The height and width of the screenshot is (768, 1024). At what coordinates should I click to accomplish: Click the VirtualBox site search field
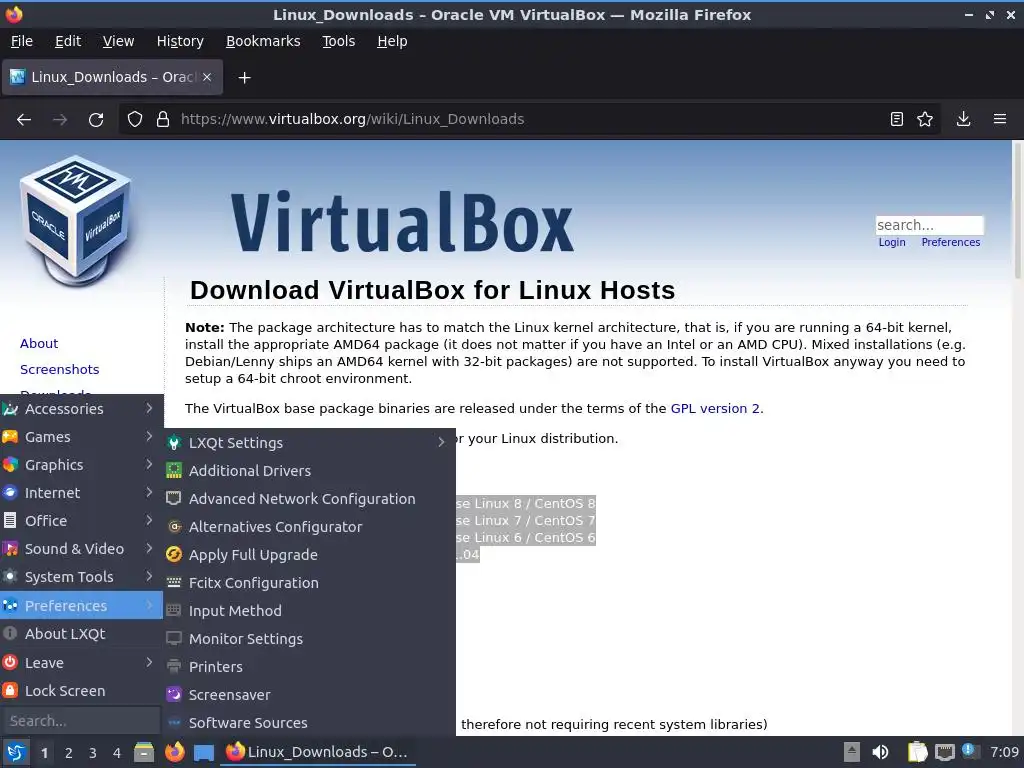(x=929, y=225)
